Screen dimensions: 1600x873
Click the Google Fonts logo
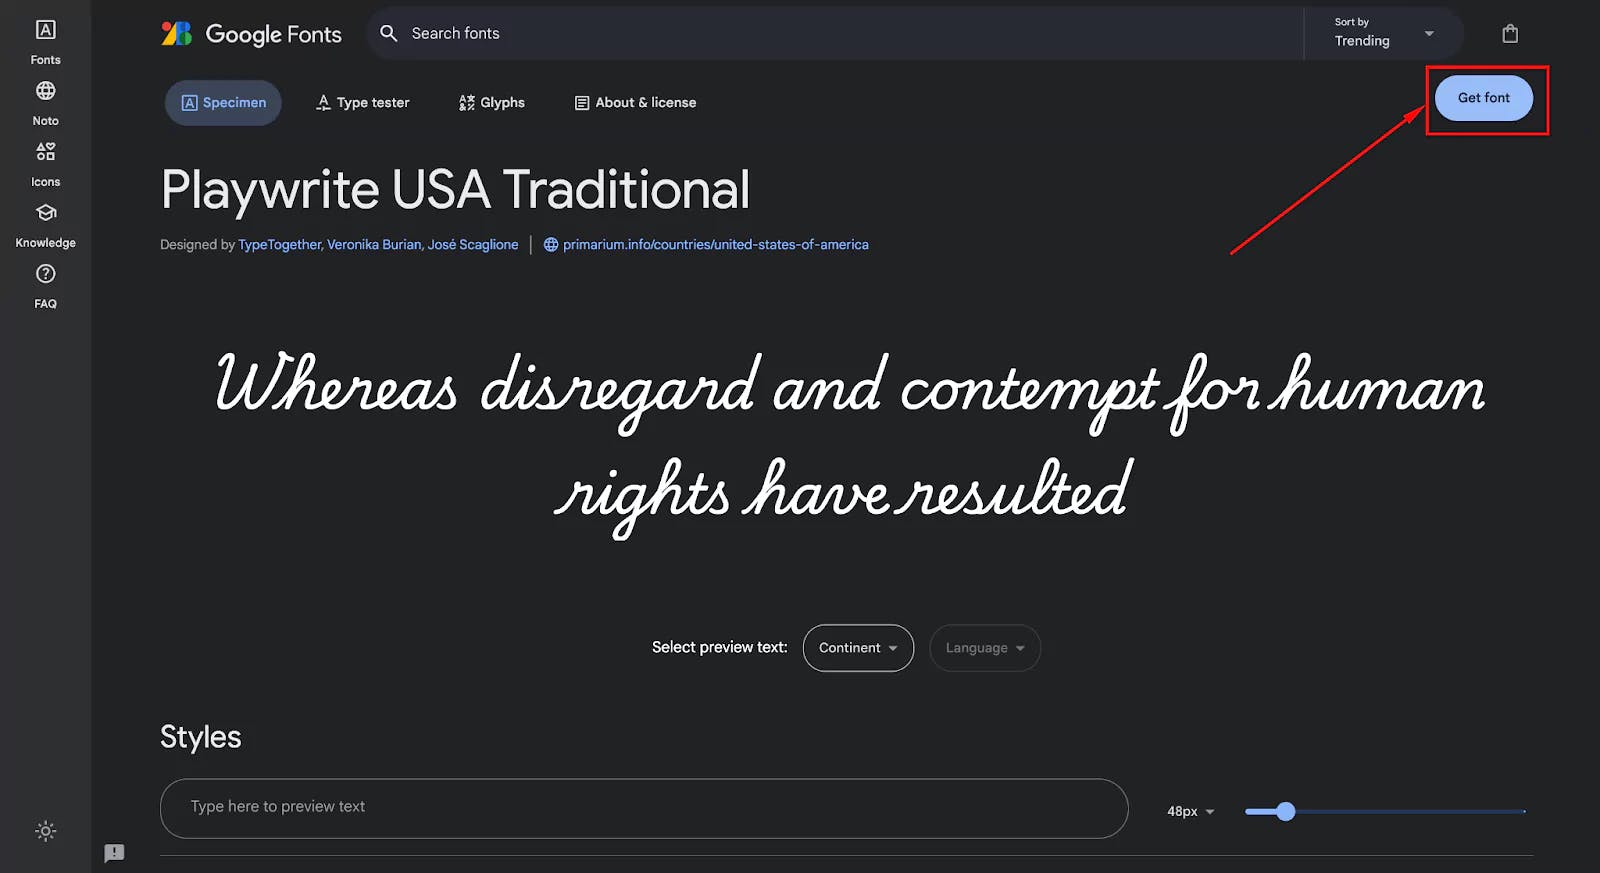pyautogui.click(x=251, y=34)
